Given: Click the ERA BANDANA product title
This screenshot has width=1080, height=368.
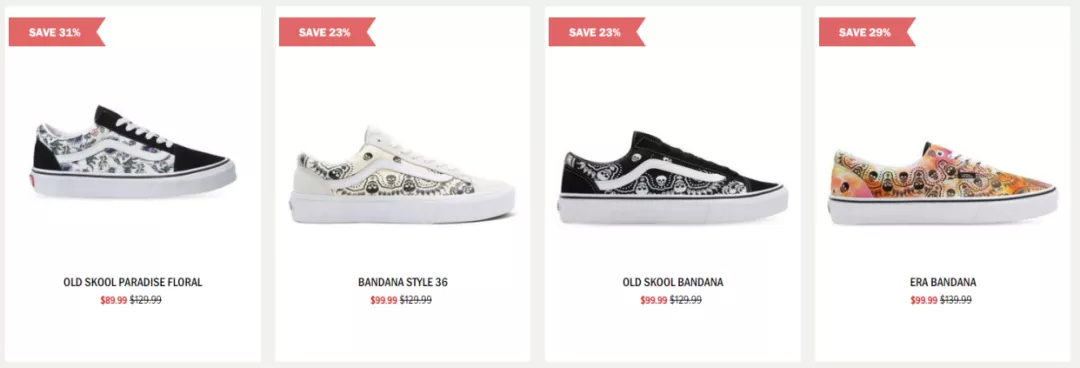Looking at the screenshot, I should [x=943, y=283].
